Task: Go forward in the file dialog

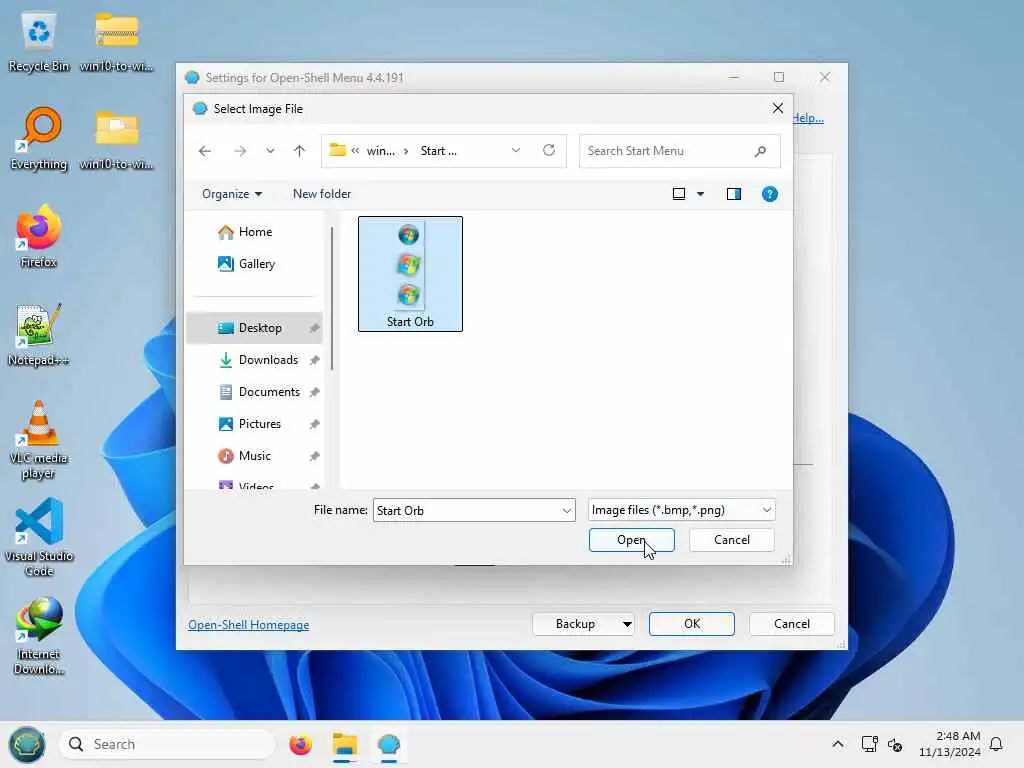Action: coord(240,151)
